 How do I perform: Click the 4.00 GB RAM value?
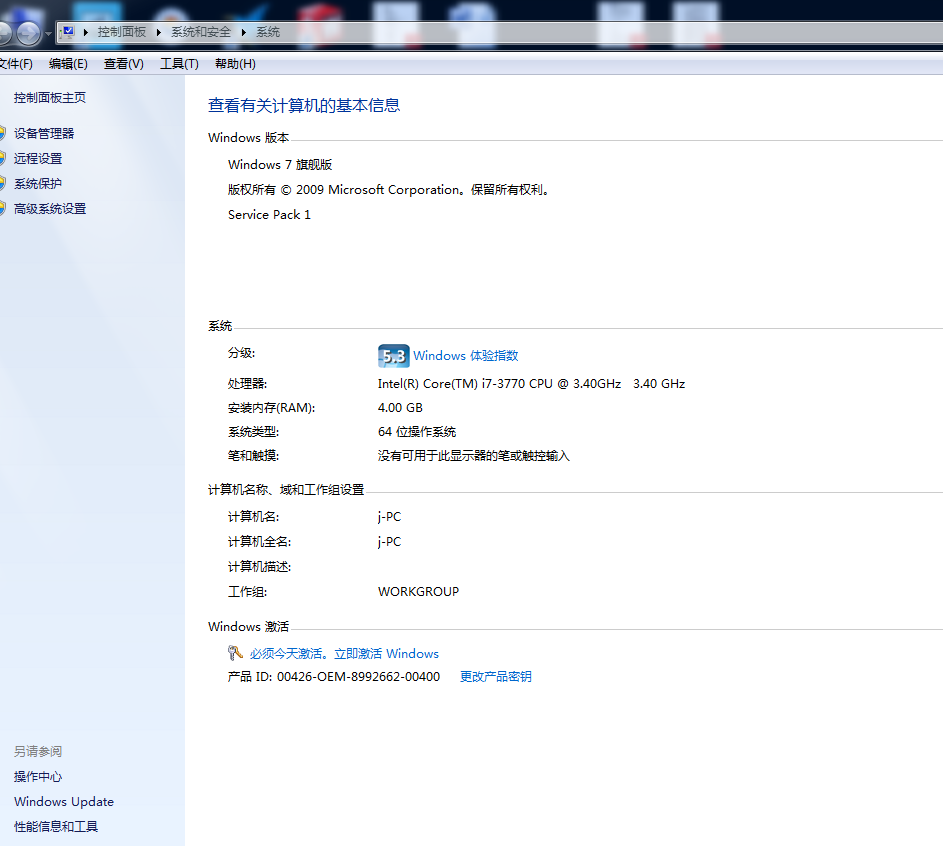pos(400,408)
